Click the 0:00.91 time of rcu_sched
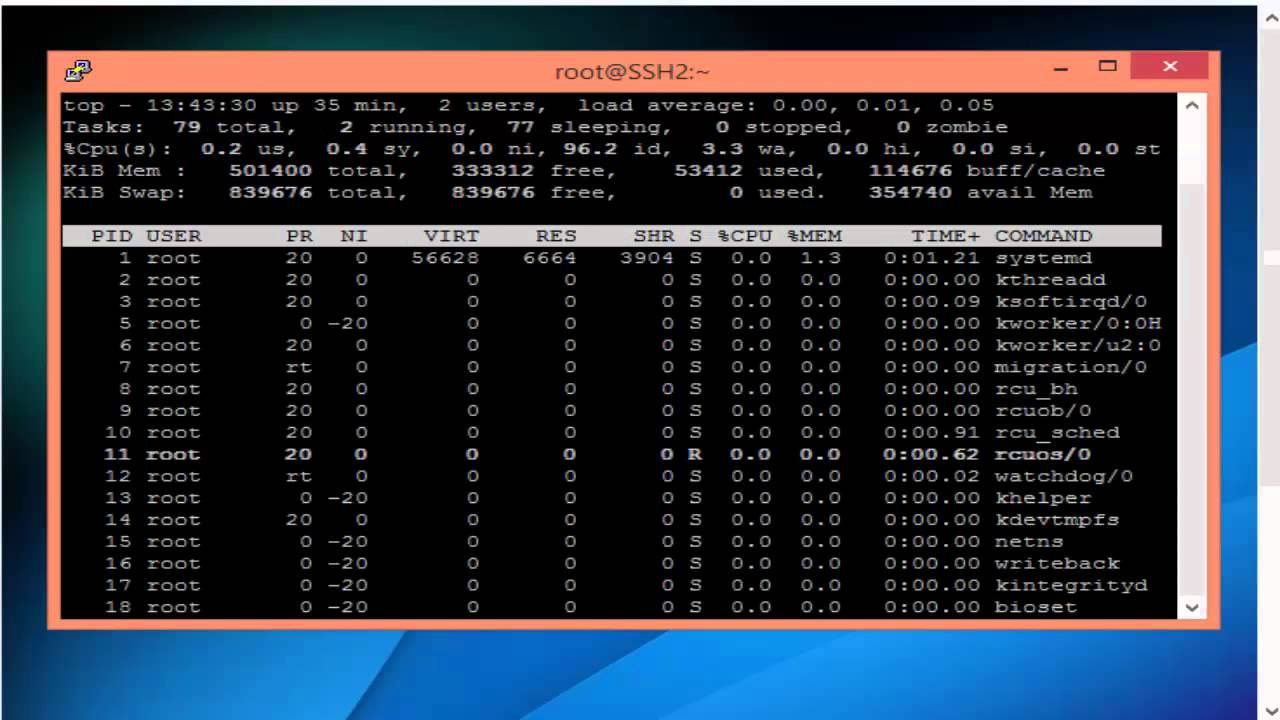 932,433
